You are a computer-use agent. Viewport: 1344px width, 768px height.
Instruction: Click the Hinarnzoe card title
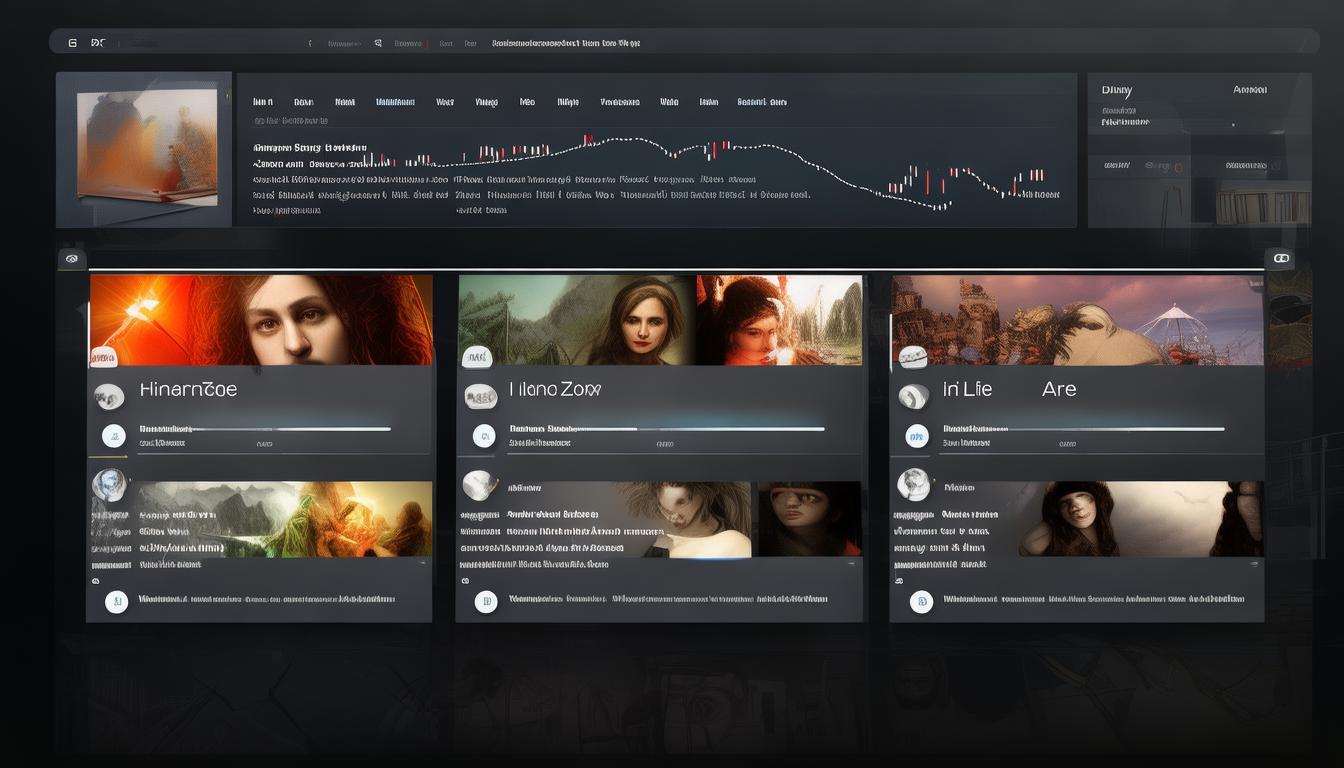[x=188, y=389]
